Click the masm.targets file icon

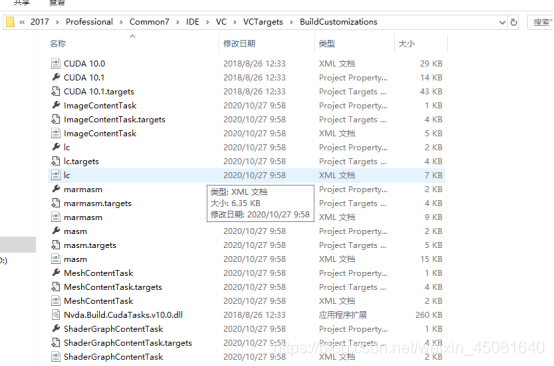pyautogui.click(x=55, y=245)
